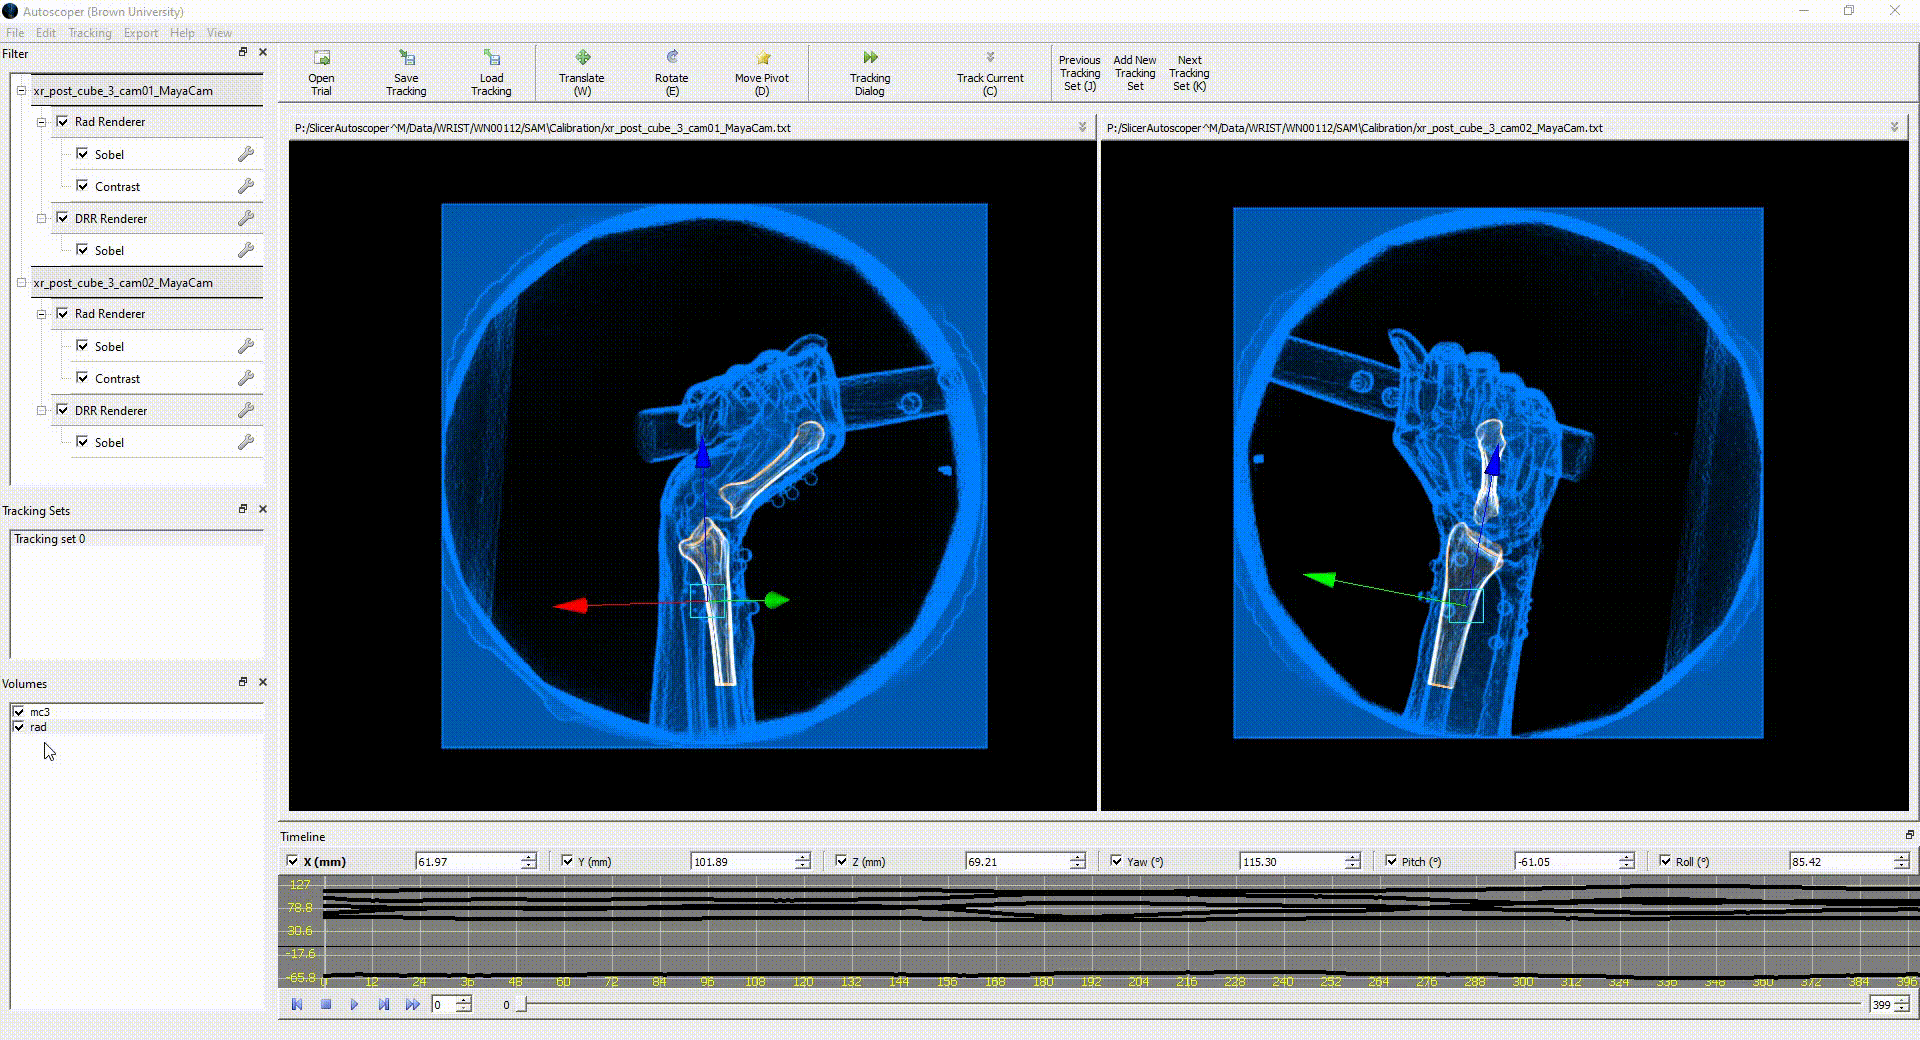Collapse cam01 DRR Renderer node
This screenshot has width=1920, height=1040.
[42, 218]
